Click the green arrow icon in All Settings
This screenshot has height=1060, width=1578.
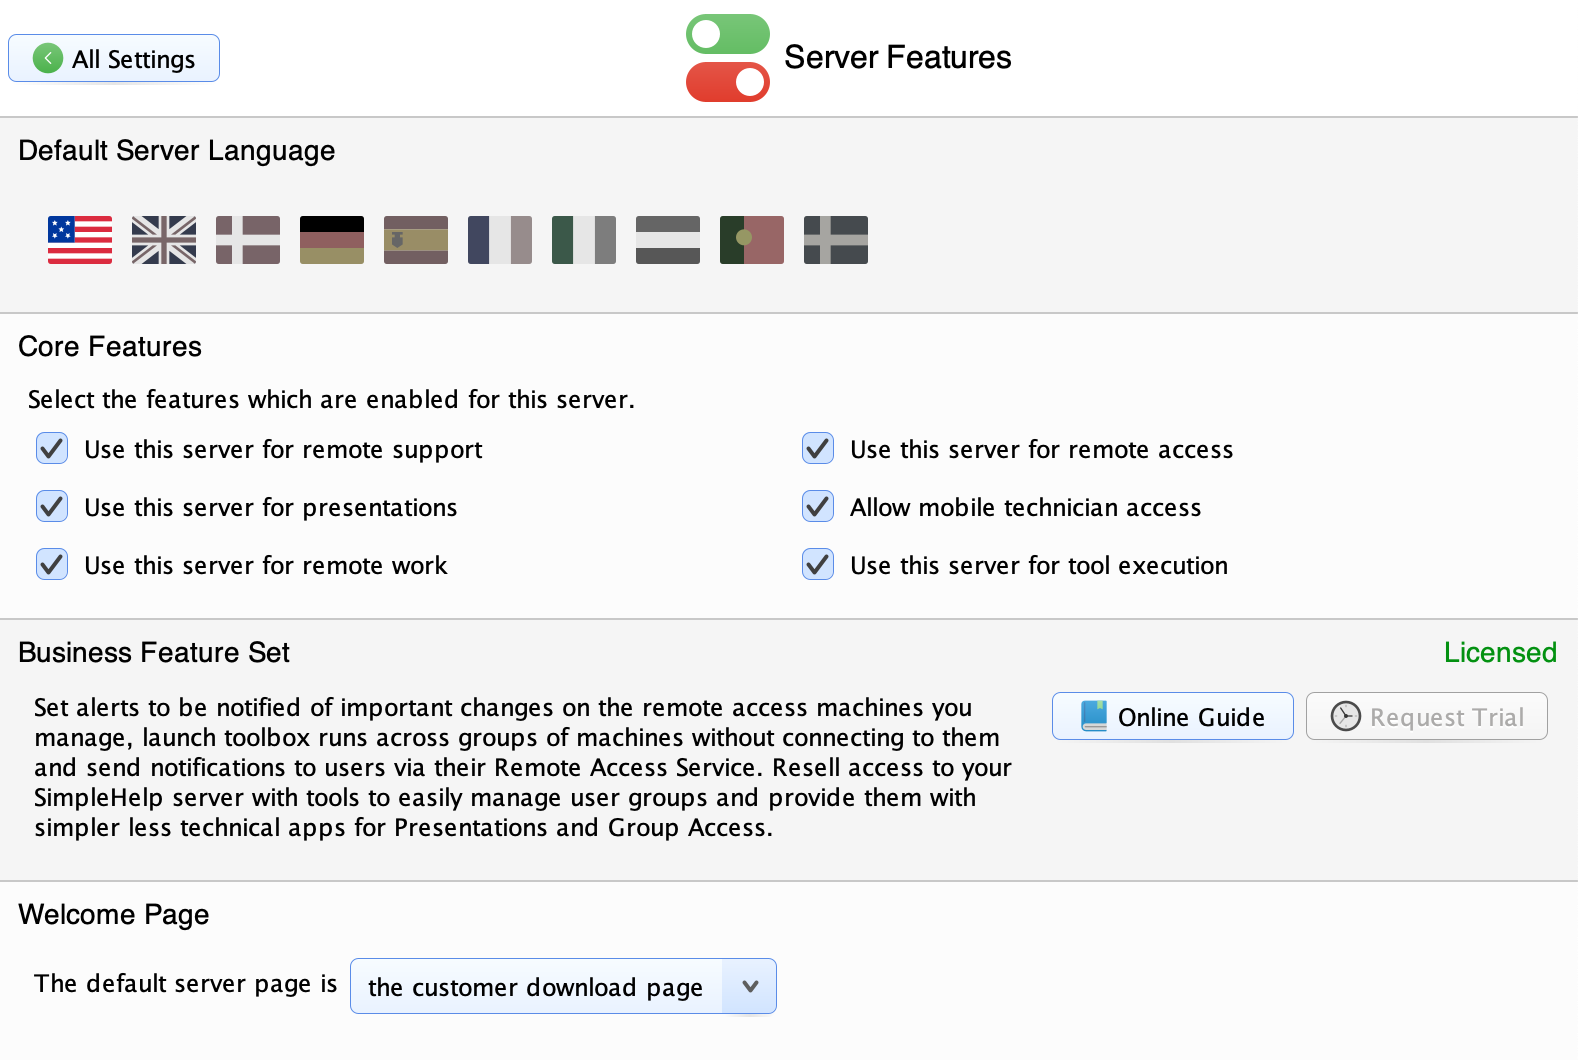[x=48, y=58]
